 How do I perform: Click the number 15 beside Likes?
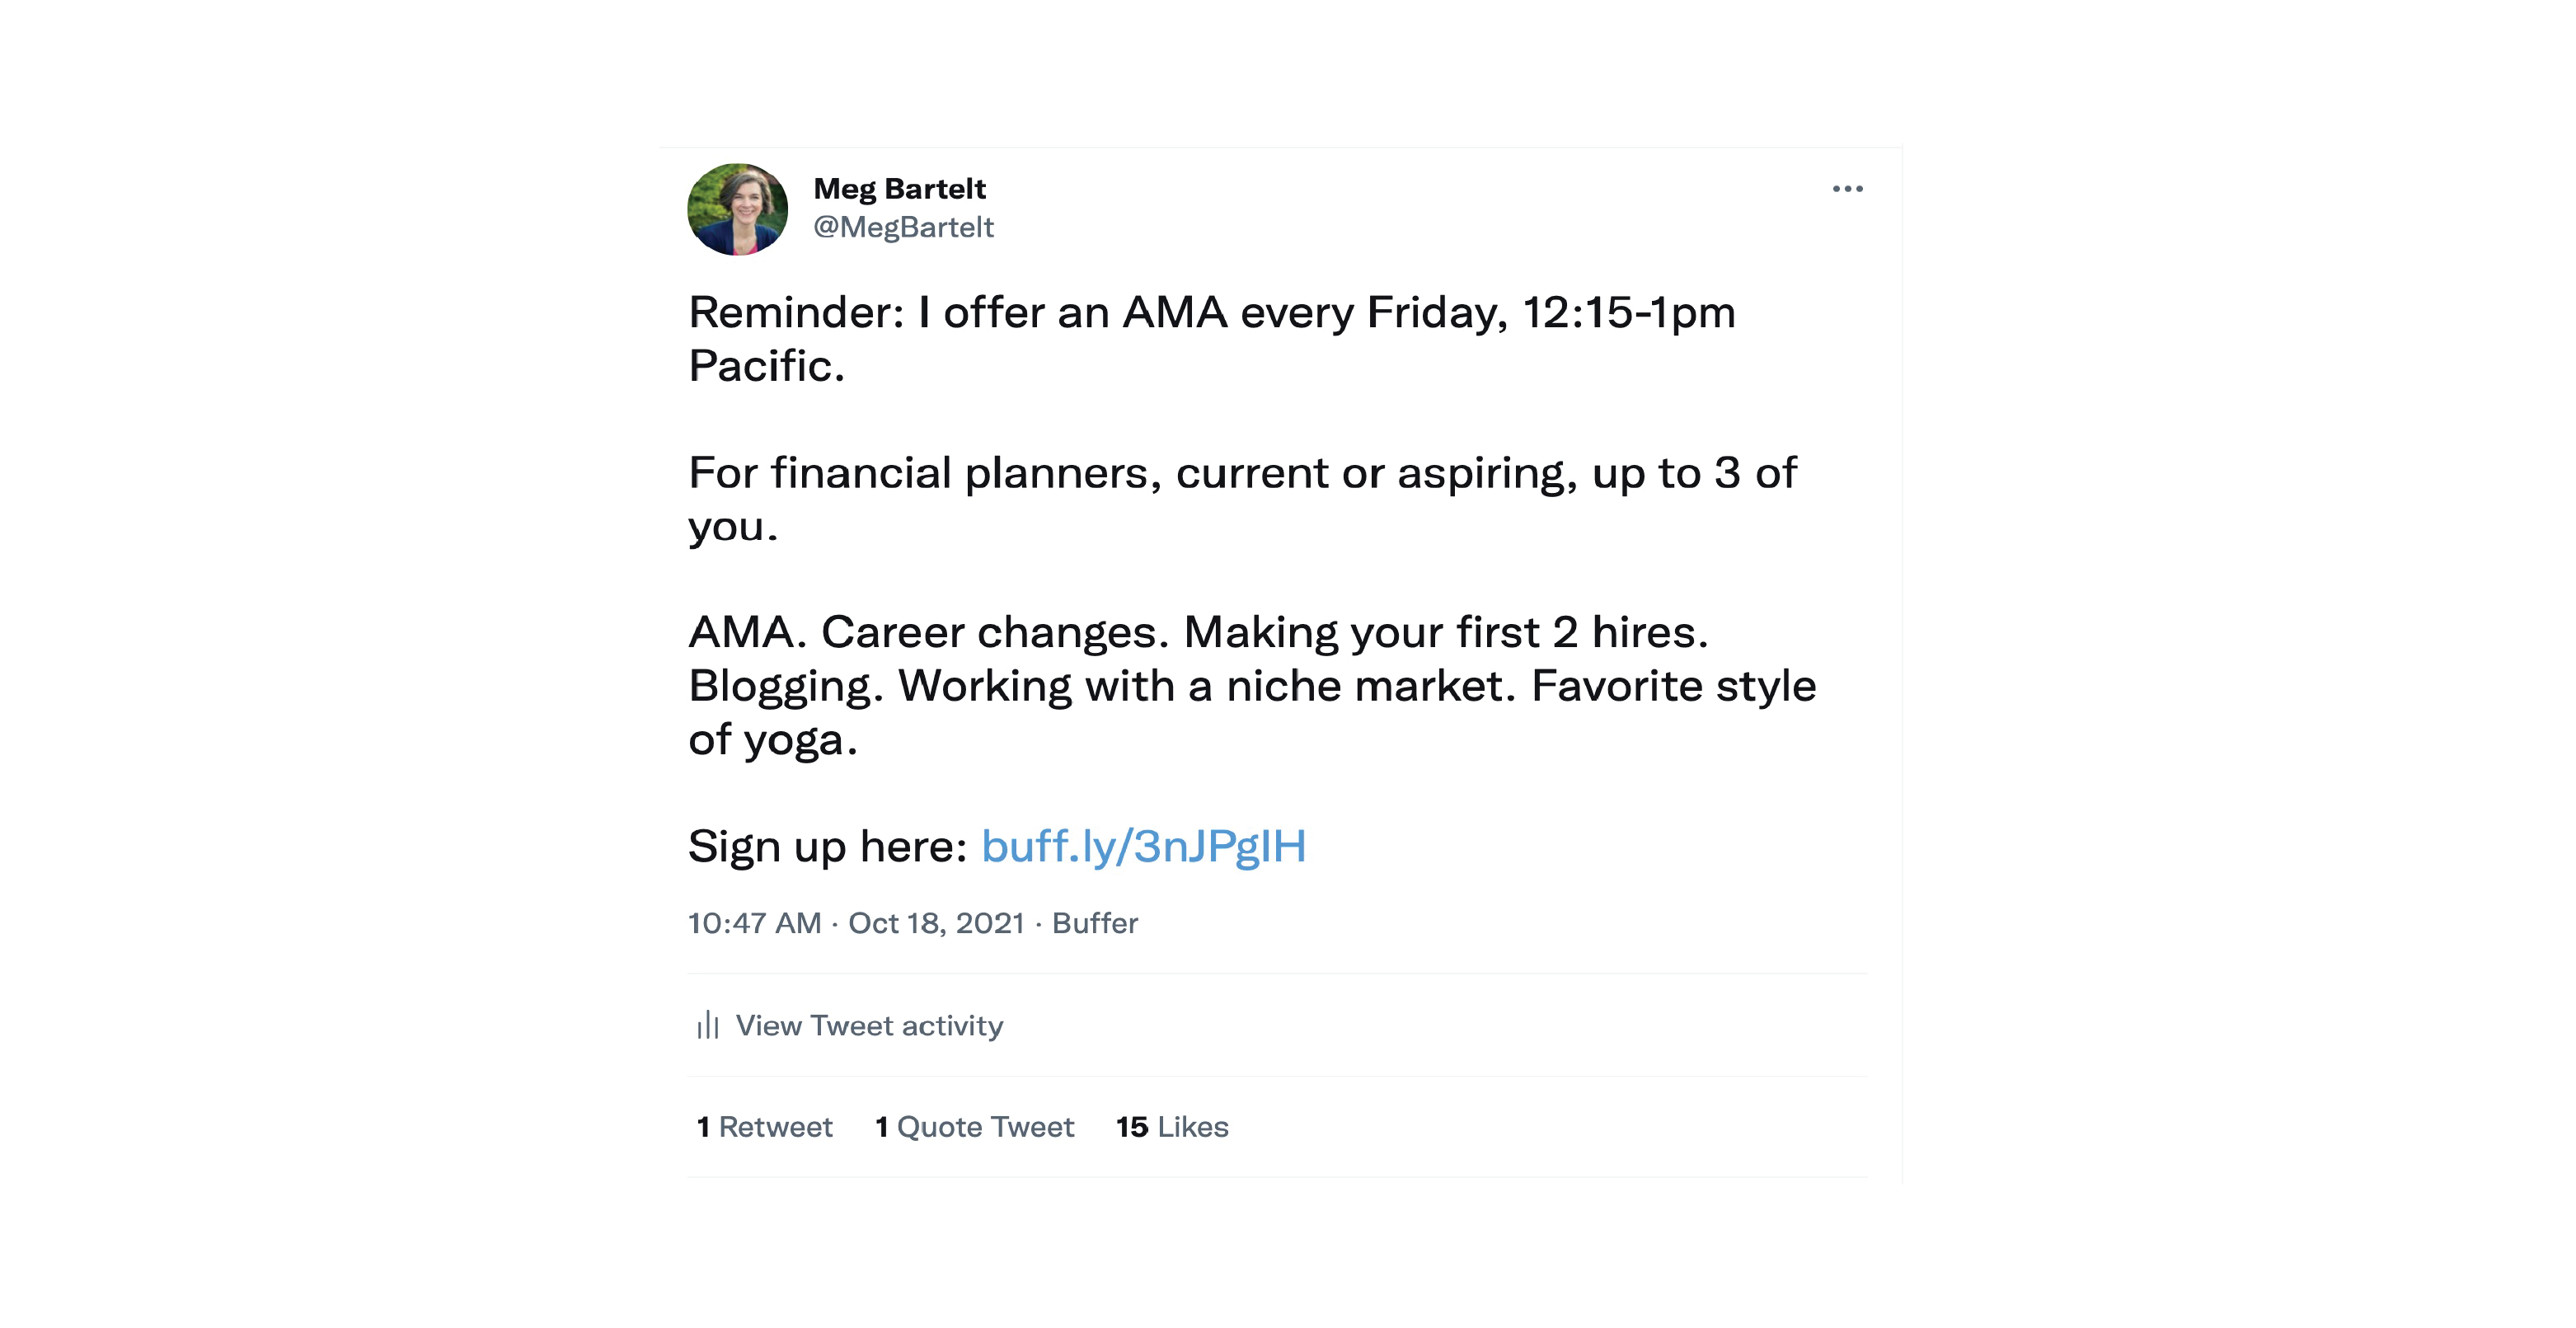[x=1132, y=1127]
